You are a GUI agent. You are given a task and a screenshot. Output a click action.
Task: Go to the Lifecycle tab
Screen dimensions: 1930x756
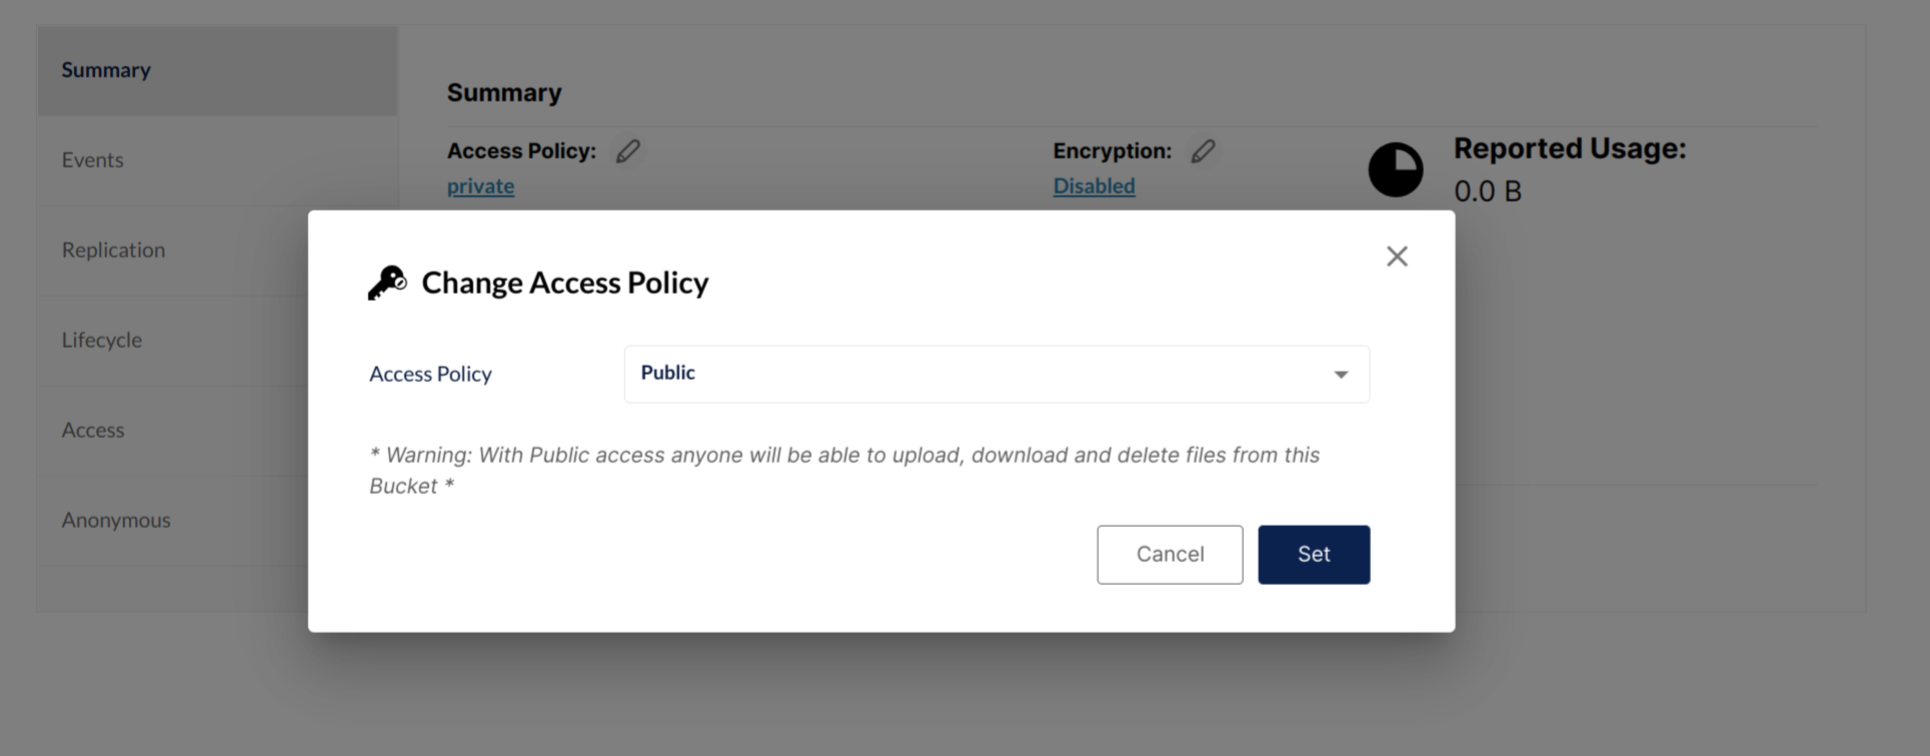[x=102, y=340]
